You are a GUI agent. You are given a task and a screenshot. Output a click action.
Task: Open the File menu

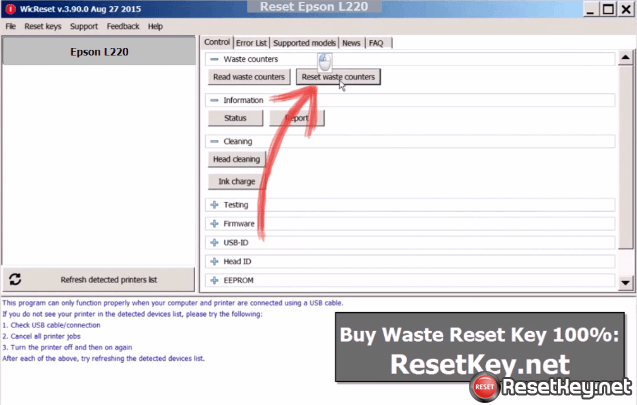pyautogui.click(x=11, y=26)
